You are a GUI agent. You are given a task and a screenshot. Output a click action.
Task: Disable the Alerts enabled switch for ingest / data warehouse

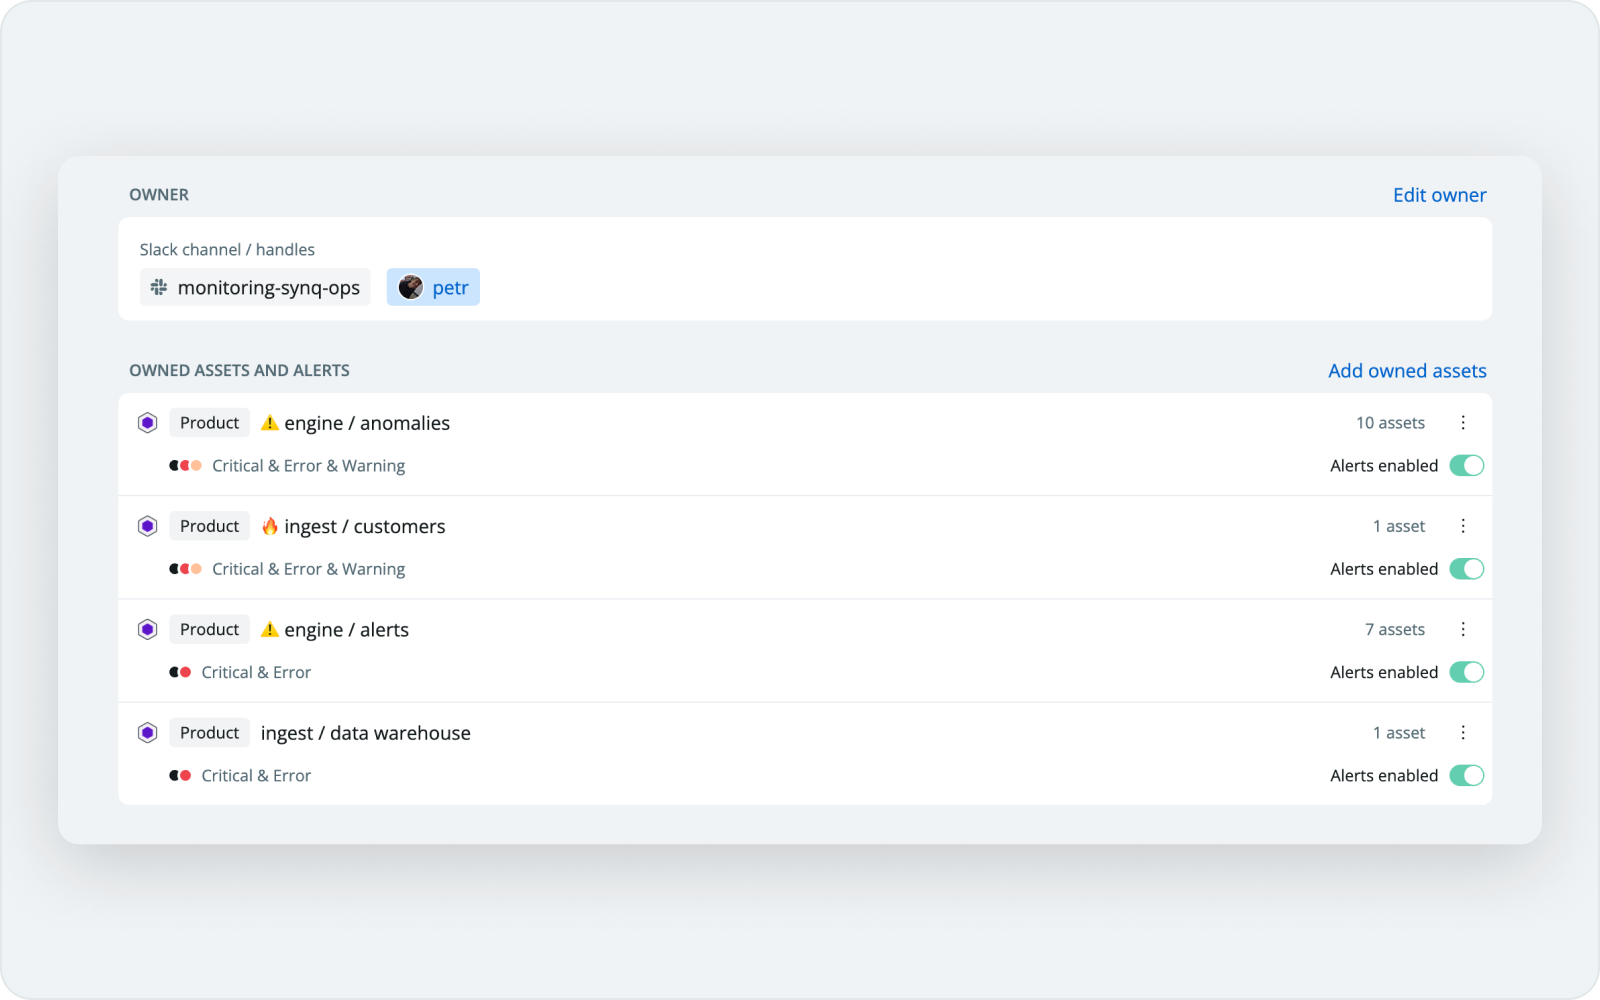(x=1466, y=775)
